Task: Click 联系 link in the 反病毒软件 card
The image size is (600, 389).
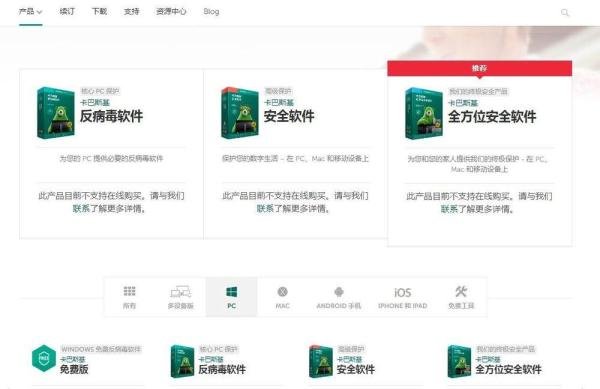Action: click(81, 209)
